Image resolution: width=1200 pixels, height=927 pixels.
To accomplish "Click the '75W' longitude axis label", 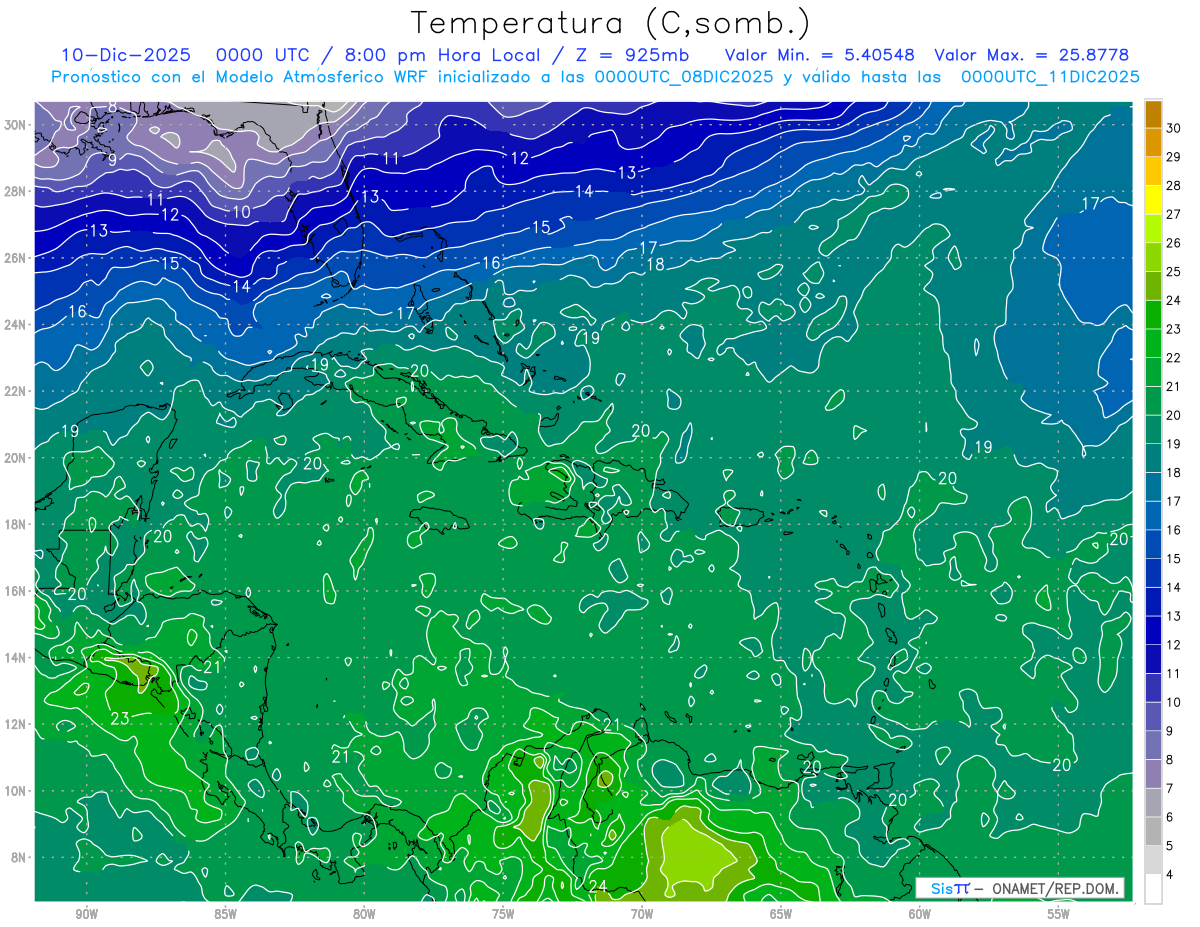I will 503,914.
